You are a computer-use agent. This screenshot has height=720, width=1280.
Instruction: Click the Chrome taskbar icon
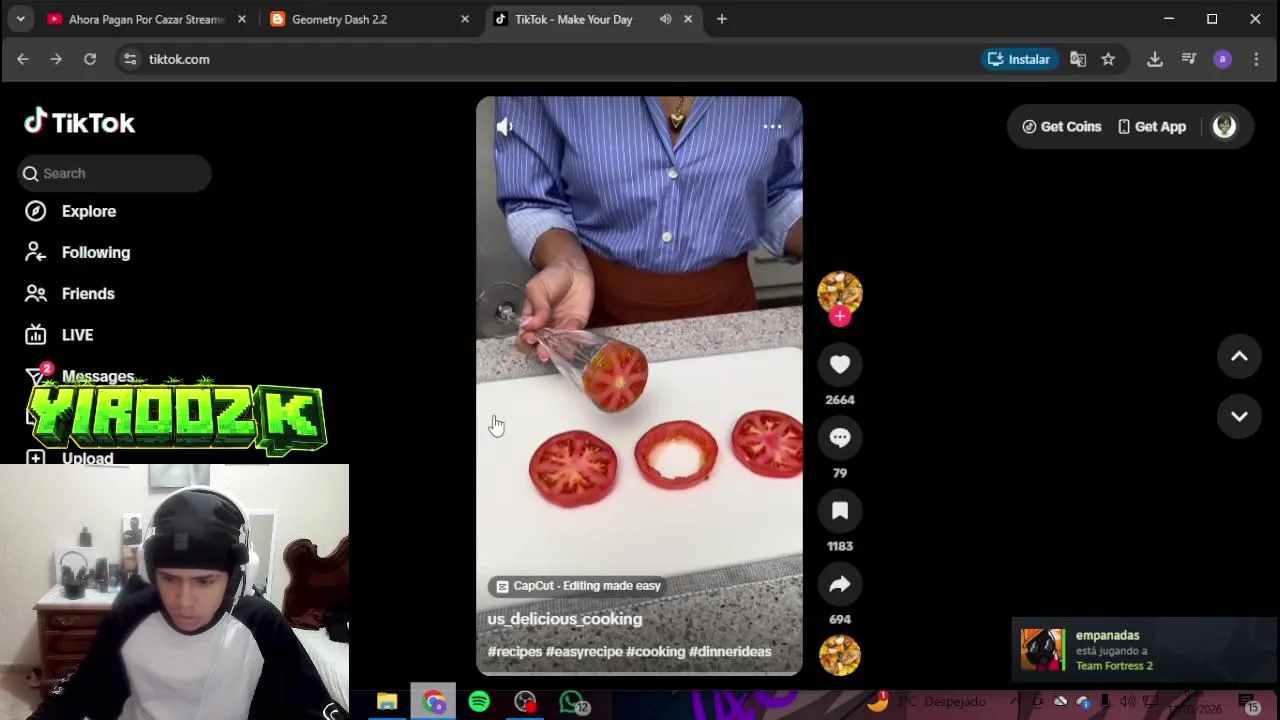[x=433, y=702]
